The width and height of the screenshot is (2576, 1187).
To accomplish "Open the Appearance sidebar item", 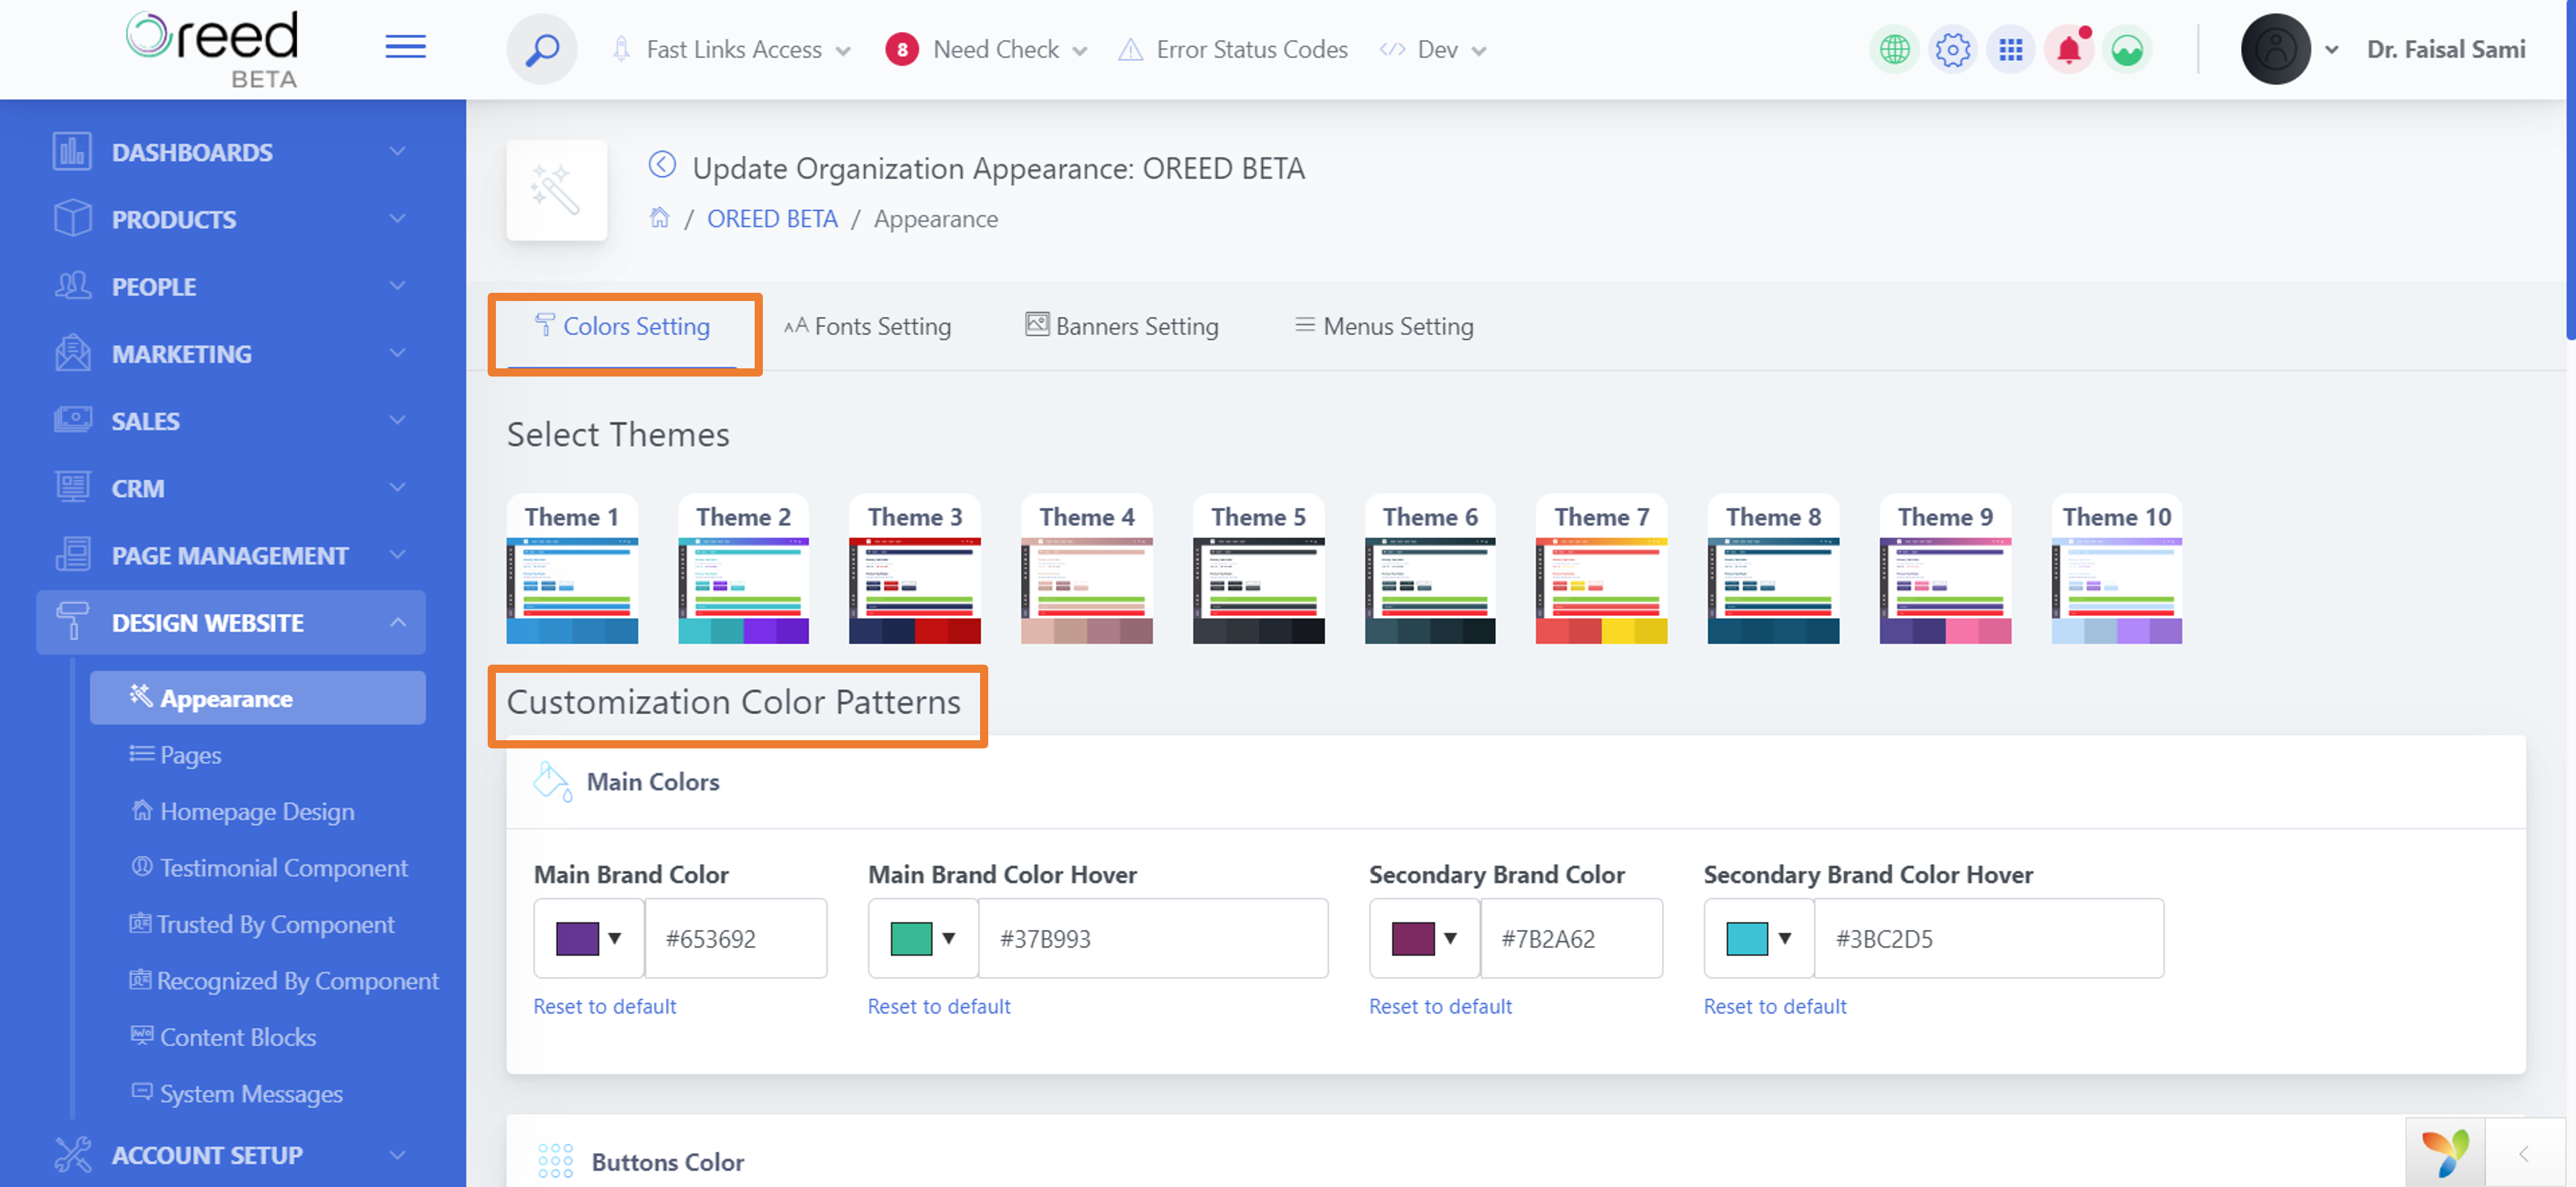I will pos(257,698).
